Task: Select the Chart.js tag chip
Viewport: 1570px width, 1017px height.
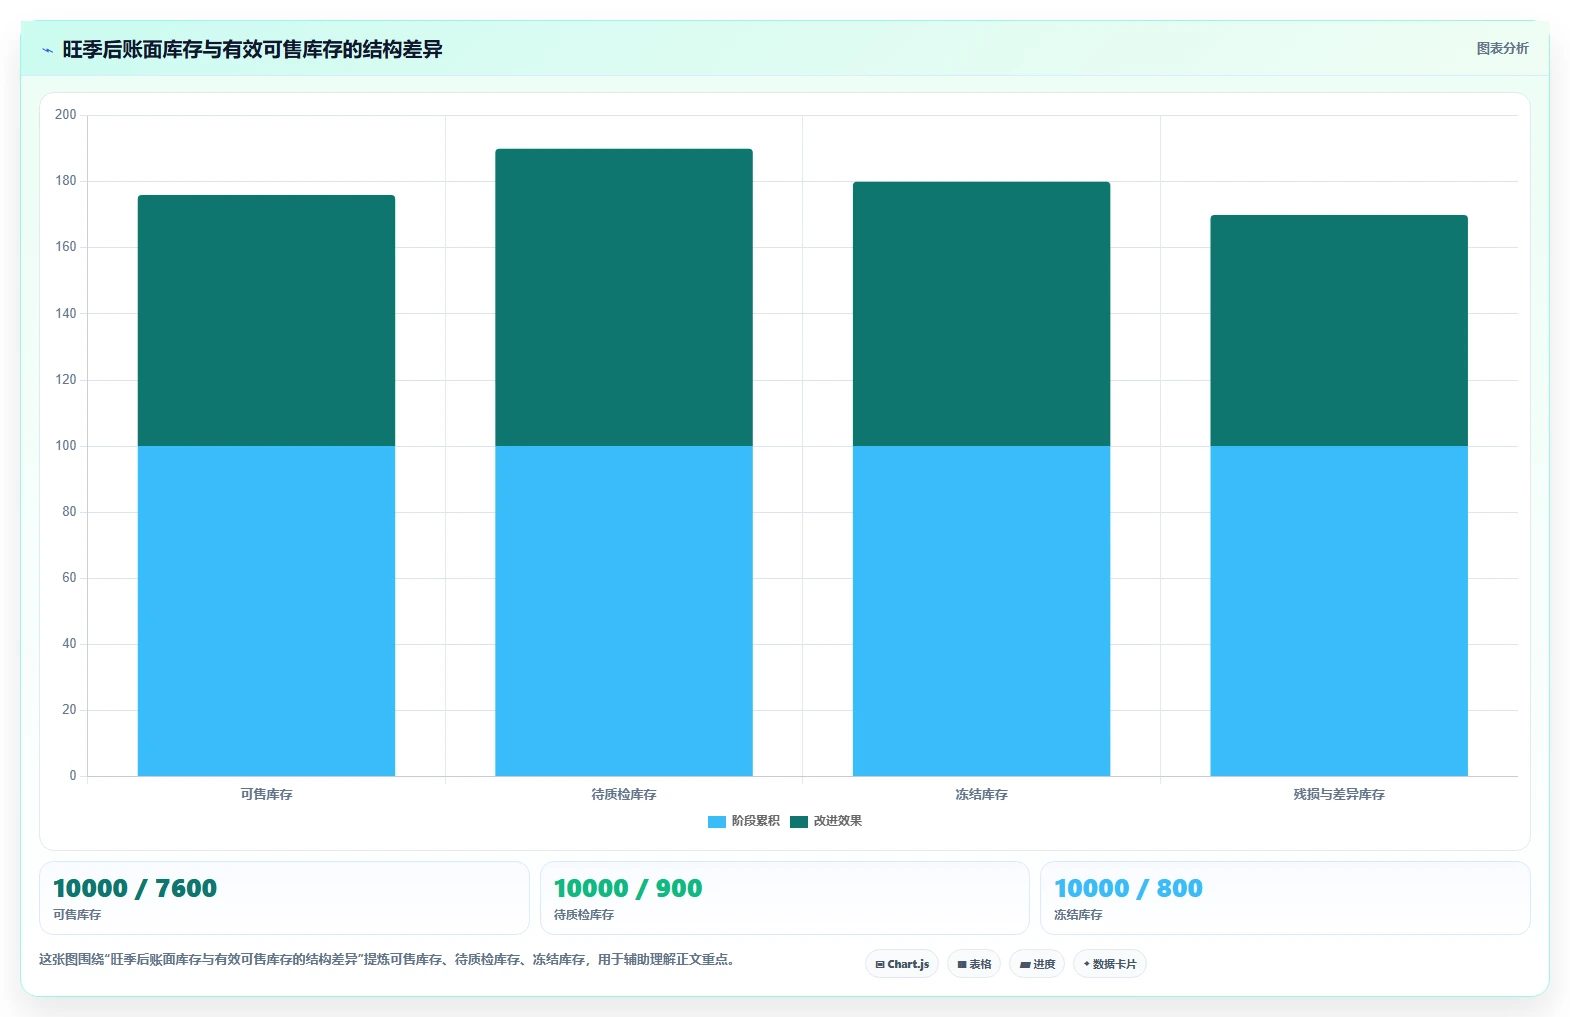Action: pyautogui.click(x=902, y=964)
